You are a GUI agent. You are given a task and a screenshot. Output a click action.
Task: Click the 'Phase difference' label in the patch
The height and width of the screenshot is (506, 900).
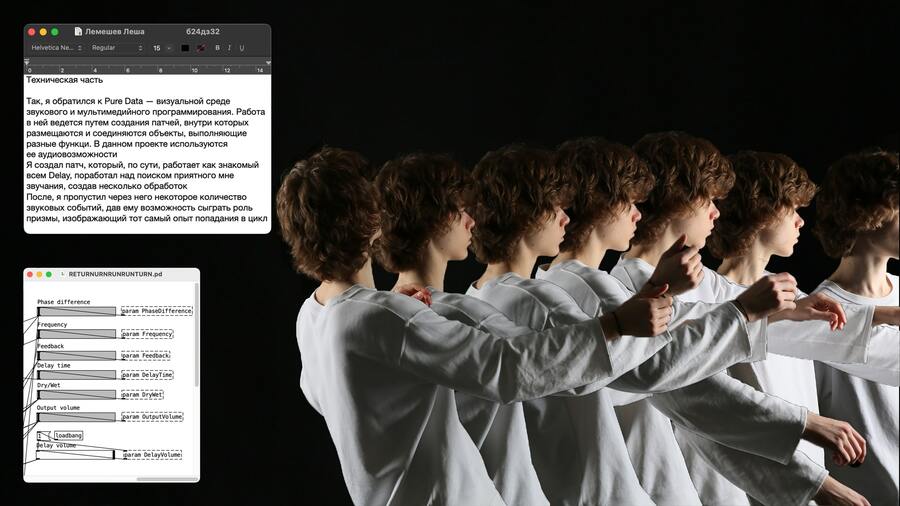[64, 302]
